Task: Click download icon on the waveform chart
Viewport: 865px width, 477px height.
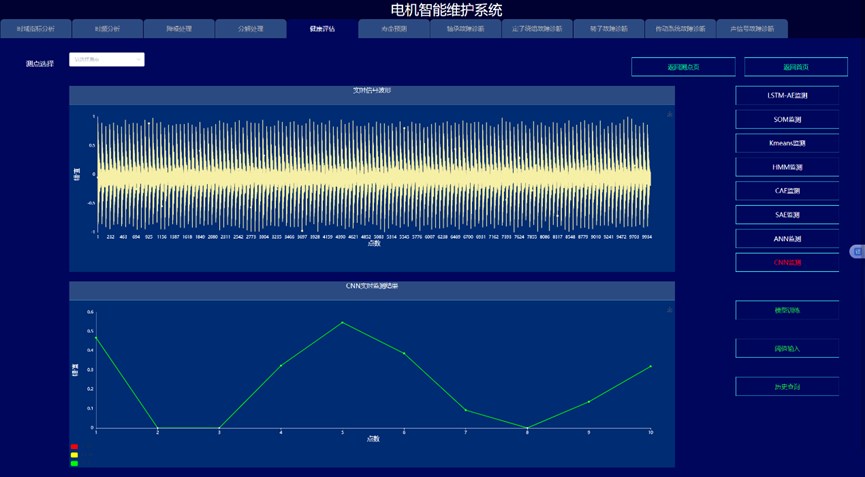Action: pos(670,115)
